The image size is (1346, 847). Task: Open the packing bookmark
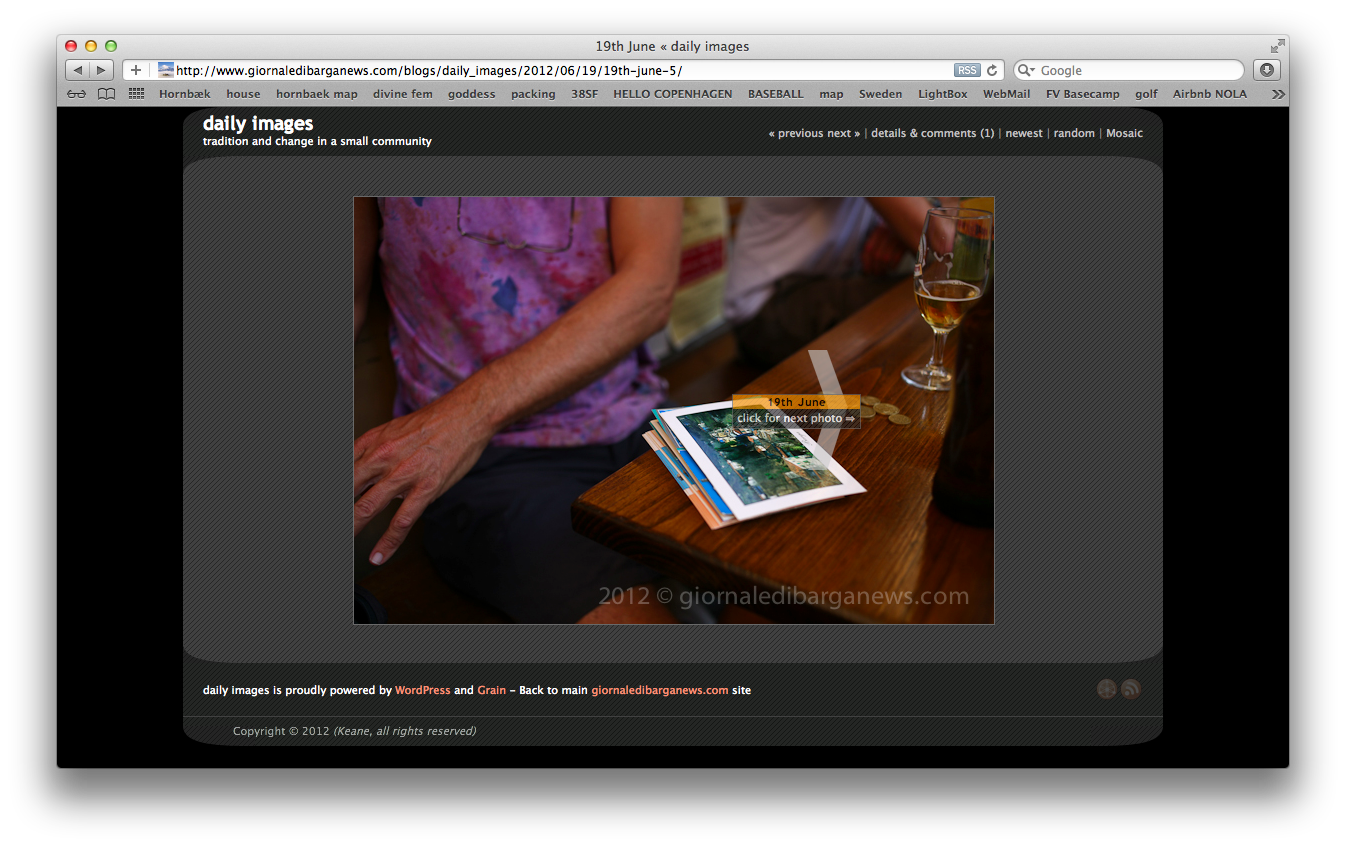pyautogui.click(x=533, y=94)
